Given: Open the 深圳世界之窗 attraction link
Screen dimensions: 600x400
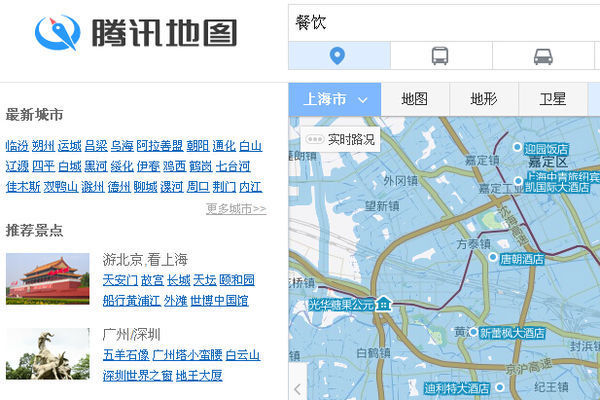Looking at the screenshot, I should pyautogui.click(x=138, y=376).
